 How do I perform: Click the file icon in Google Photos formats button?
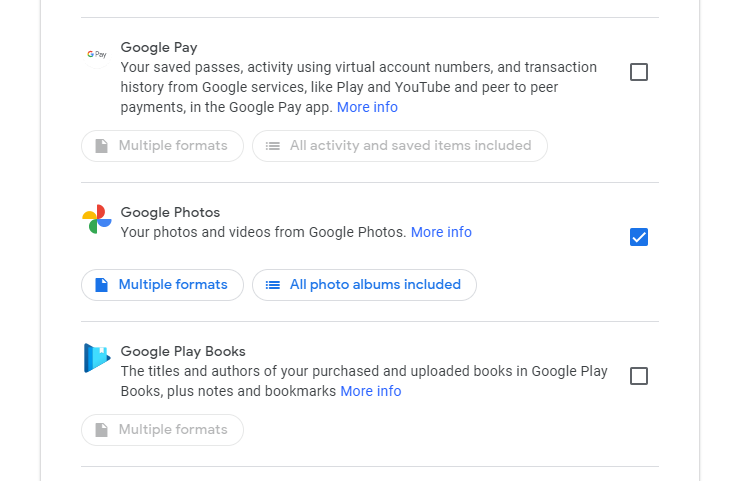(x=101, y=285)
